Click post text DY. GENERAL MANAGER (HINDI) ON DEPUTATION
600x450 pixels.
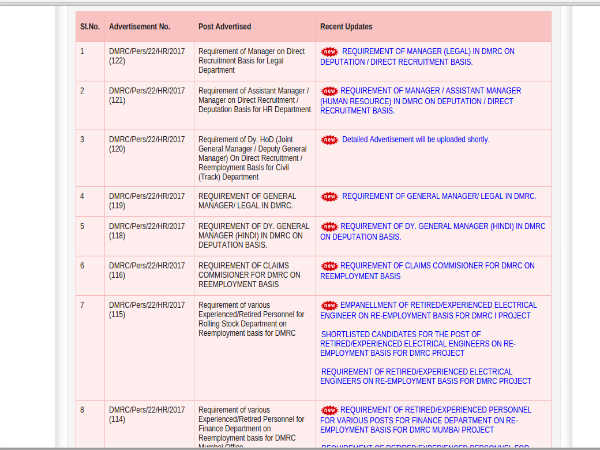coord(254,235)
